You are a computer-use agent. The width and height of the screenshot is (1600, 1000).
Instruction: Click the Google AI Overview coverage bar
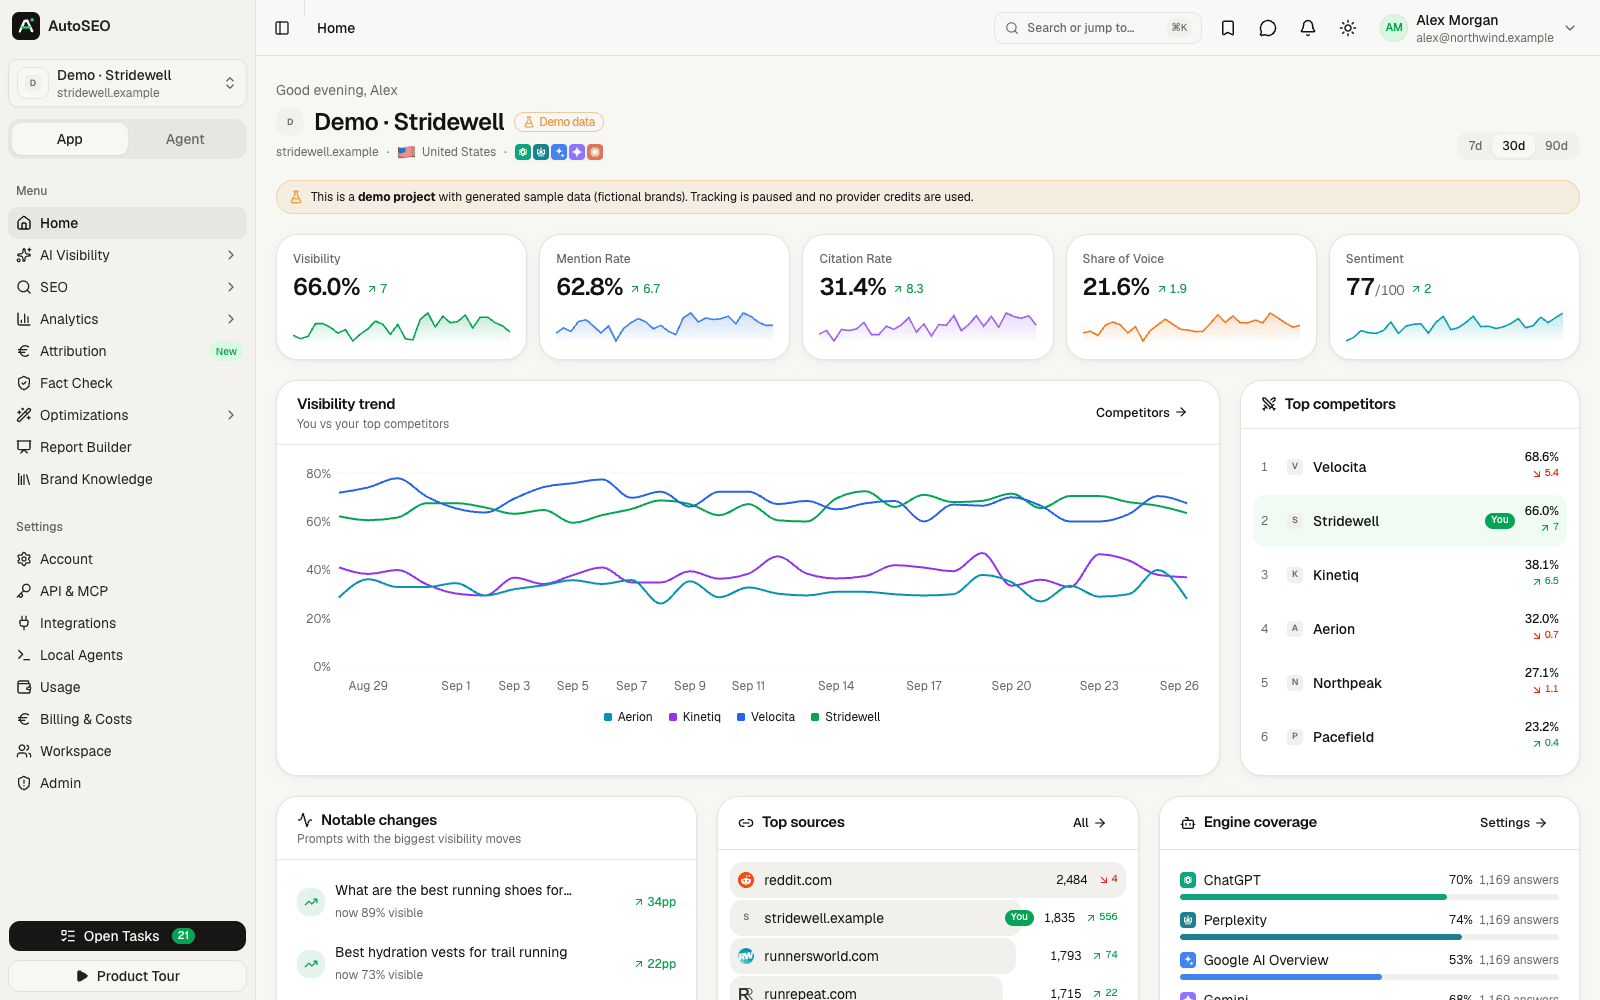click(x=1369, y=977)
